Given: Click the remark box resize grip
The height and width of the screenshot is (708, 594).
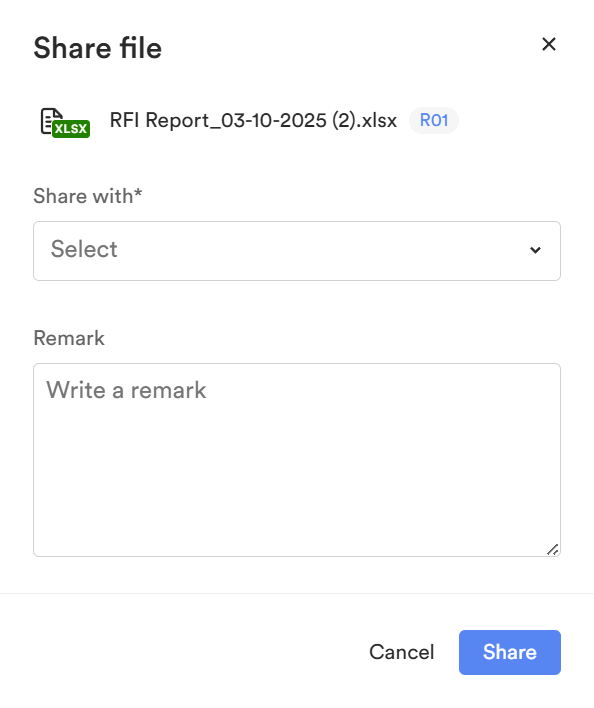Looking at the screenshot, I should click(x=552, y=549).
